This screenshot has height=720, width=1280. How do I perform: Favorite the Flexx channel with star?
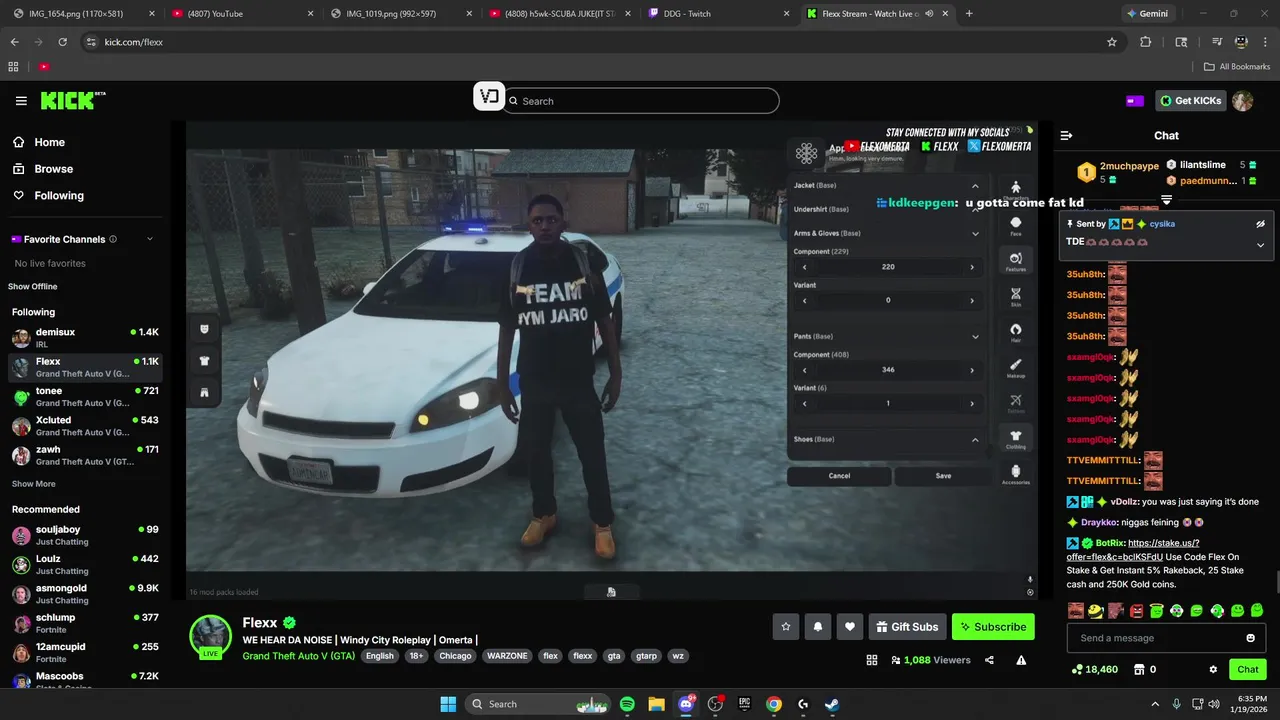coord(786,627)
